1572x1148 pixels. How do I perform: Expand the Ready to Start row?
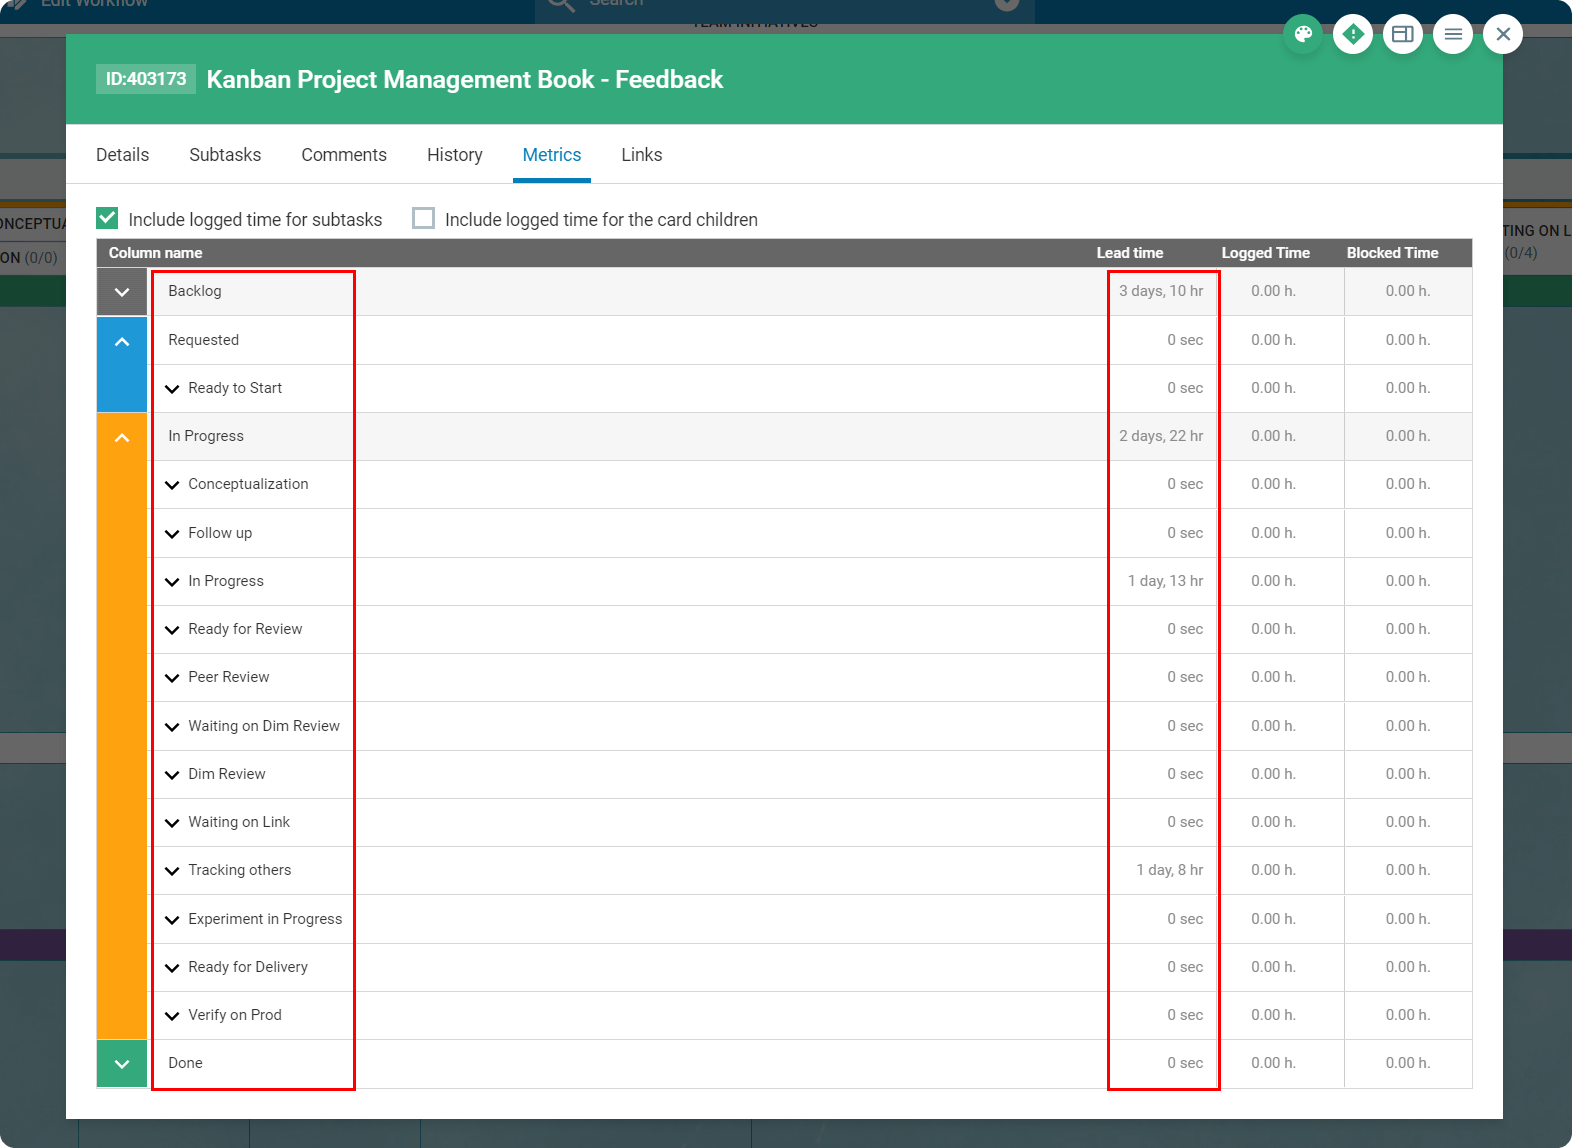pyautogui.click(x=172, y=389)
